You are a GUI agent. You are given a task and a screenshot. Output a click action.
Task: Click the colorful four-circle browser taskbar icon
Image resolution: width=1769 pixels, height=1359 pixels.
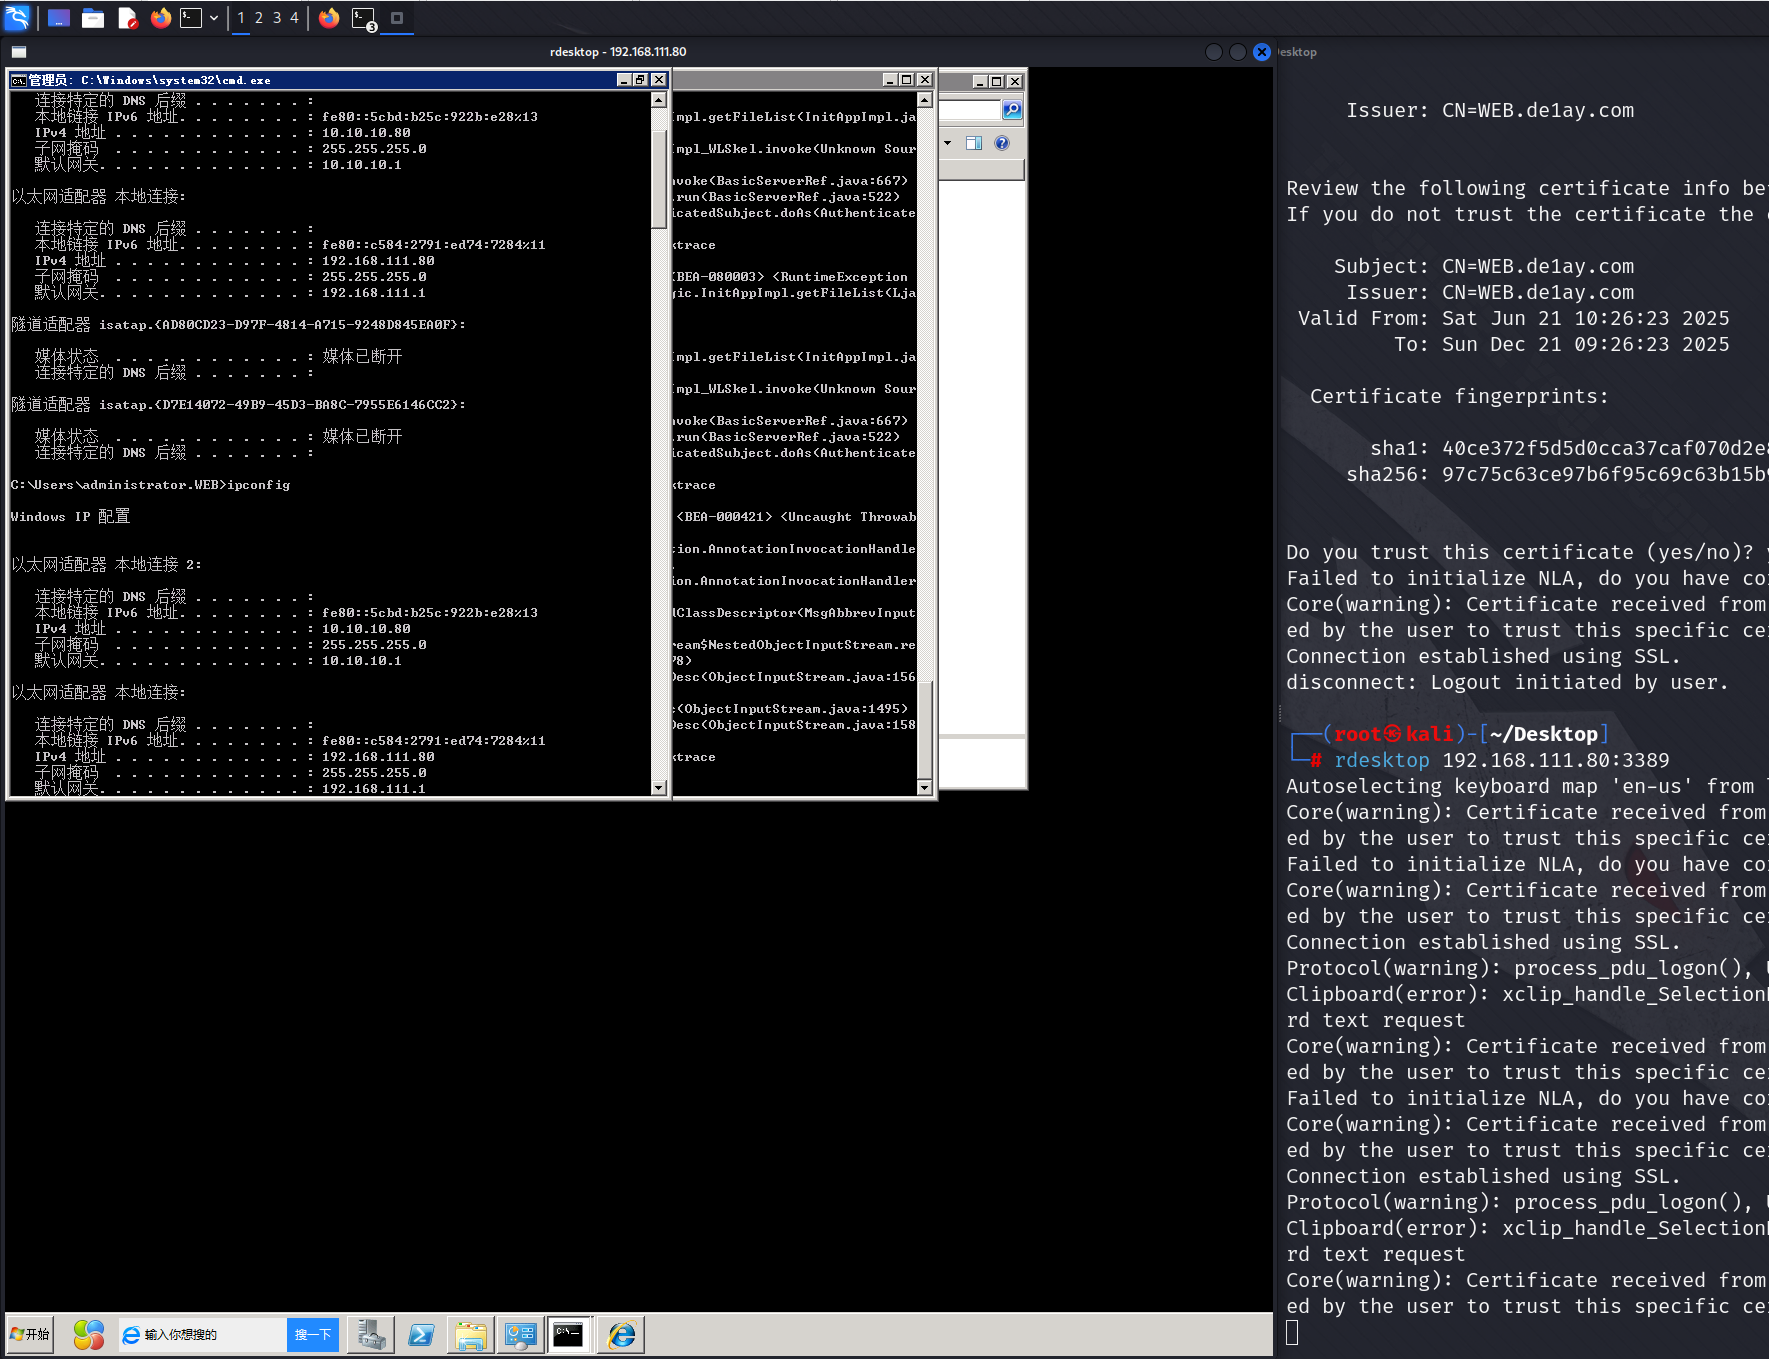pos(88,1334)
